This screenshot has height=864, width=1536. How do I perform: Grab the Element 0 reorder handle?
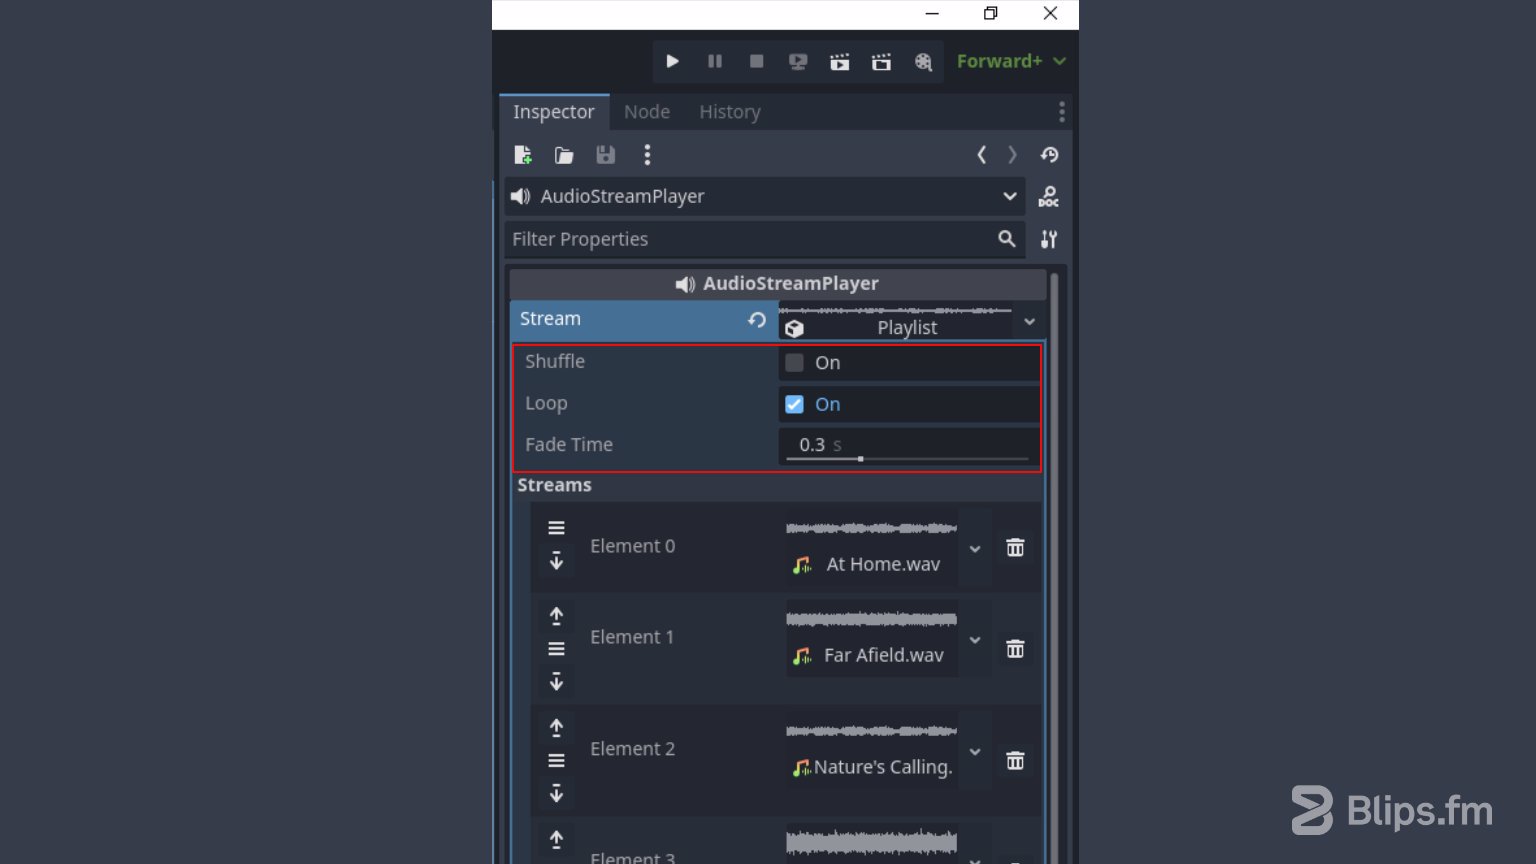click(x=556, y=528)
